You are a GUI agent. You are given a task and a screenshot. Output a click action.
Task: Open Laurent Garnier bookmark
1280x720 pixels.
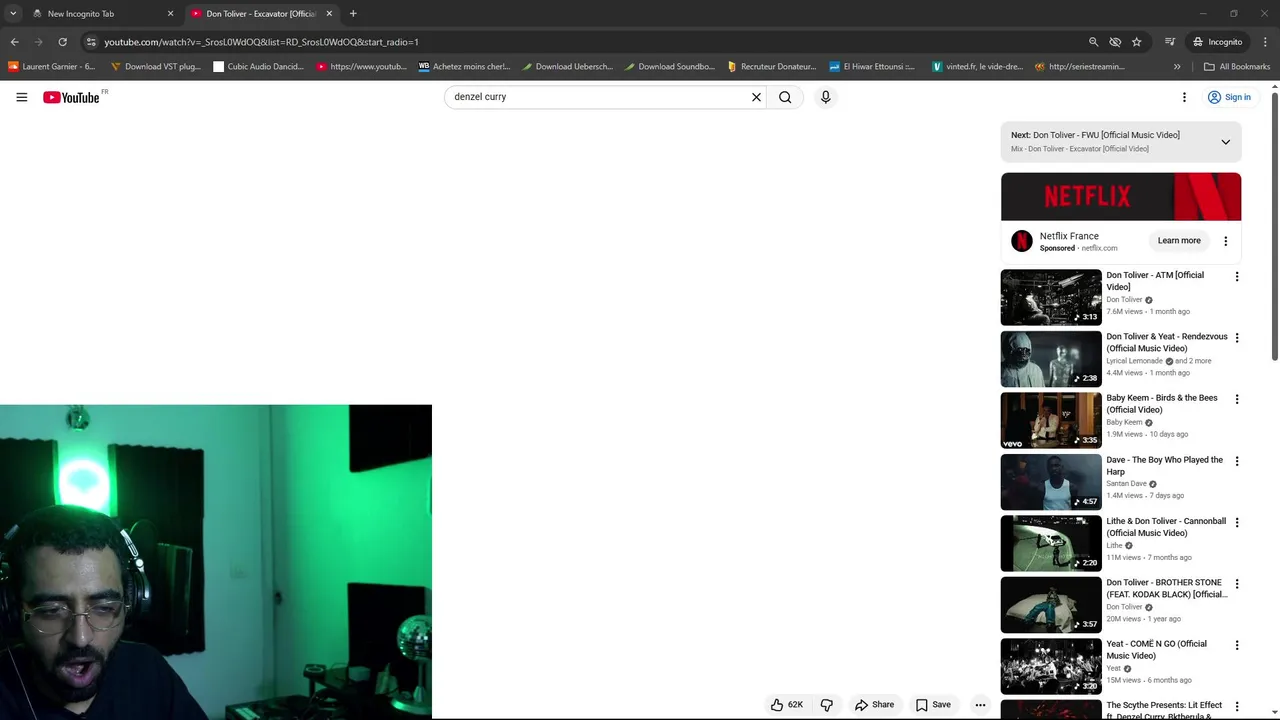point(51,67)
